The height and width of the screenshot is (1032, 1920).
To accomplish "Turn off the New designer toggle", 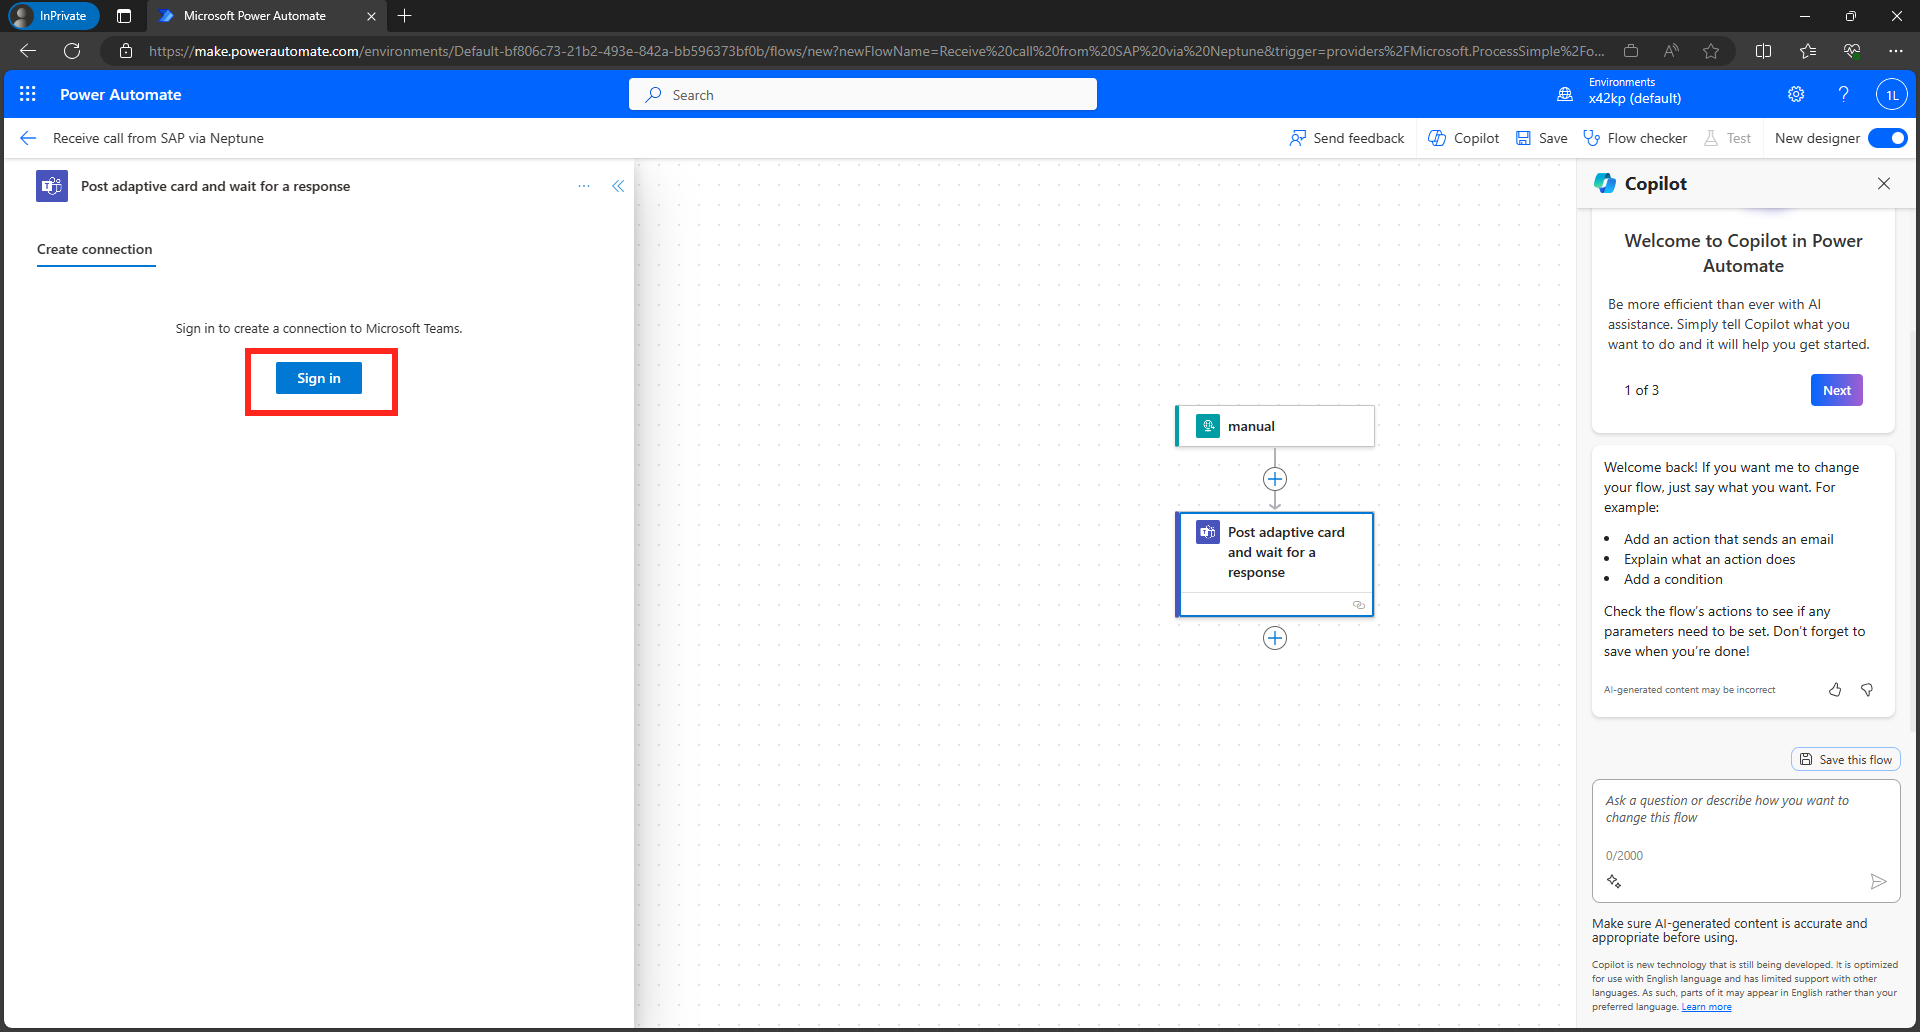I will 1888,138.
